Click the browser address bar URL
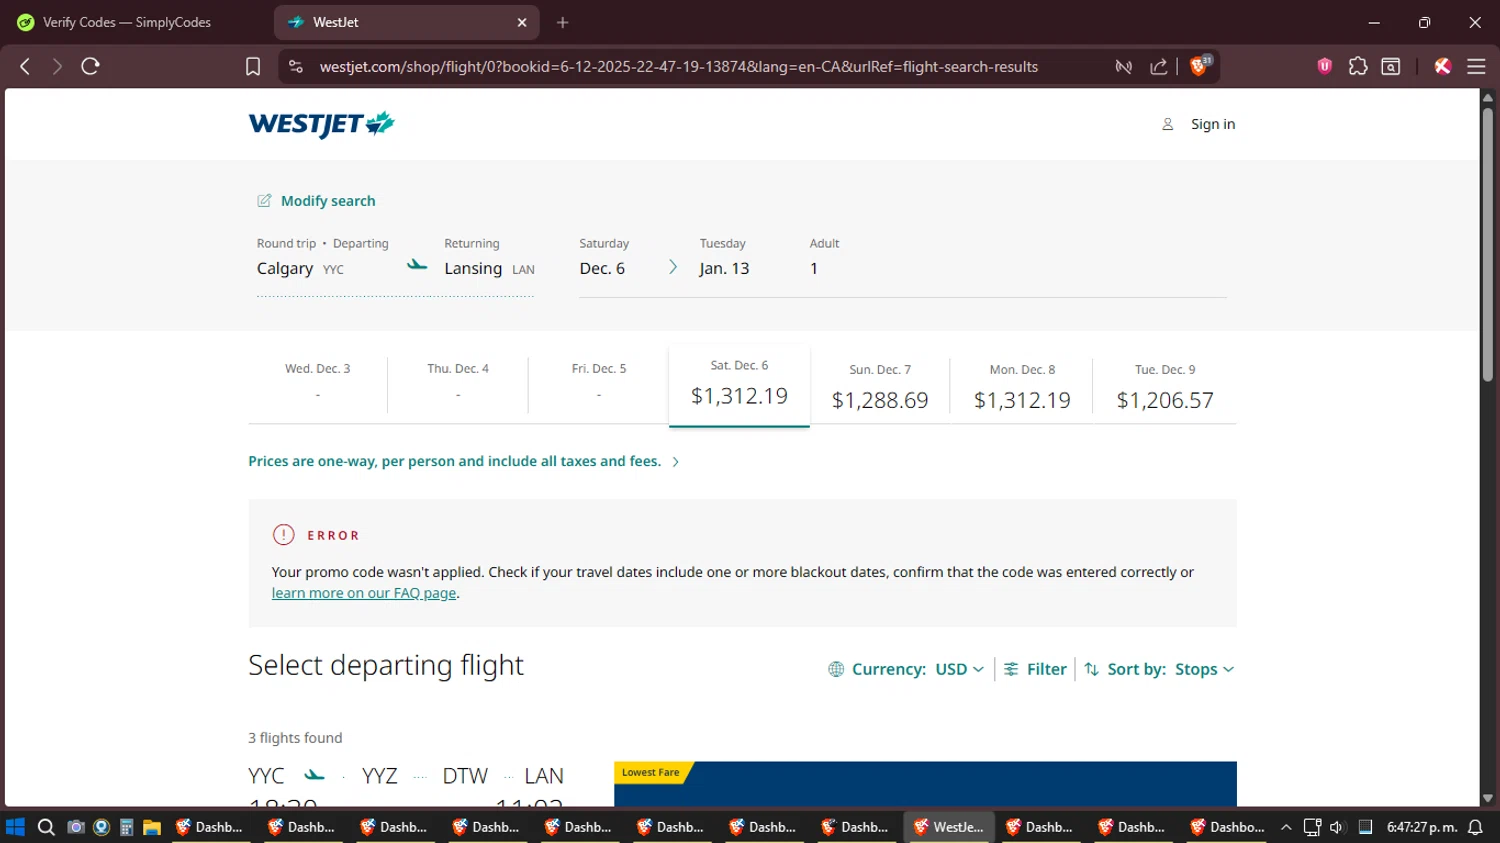The image size is (1500, 843). point(679,67)
